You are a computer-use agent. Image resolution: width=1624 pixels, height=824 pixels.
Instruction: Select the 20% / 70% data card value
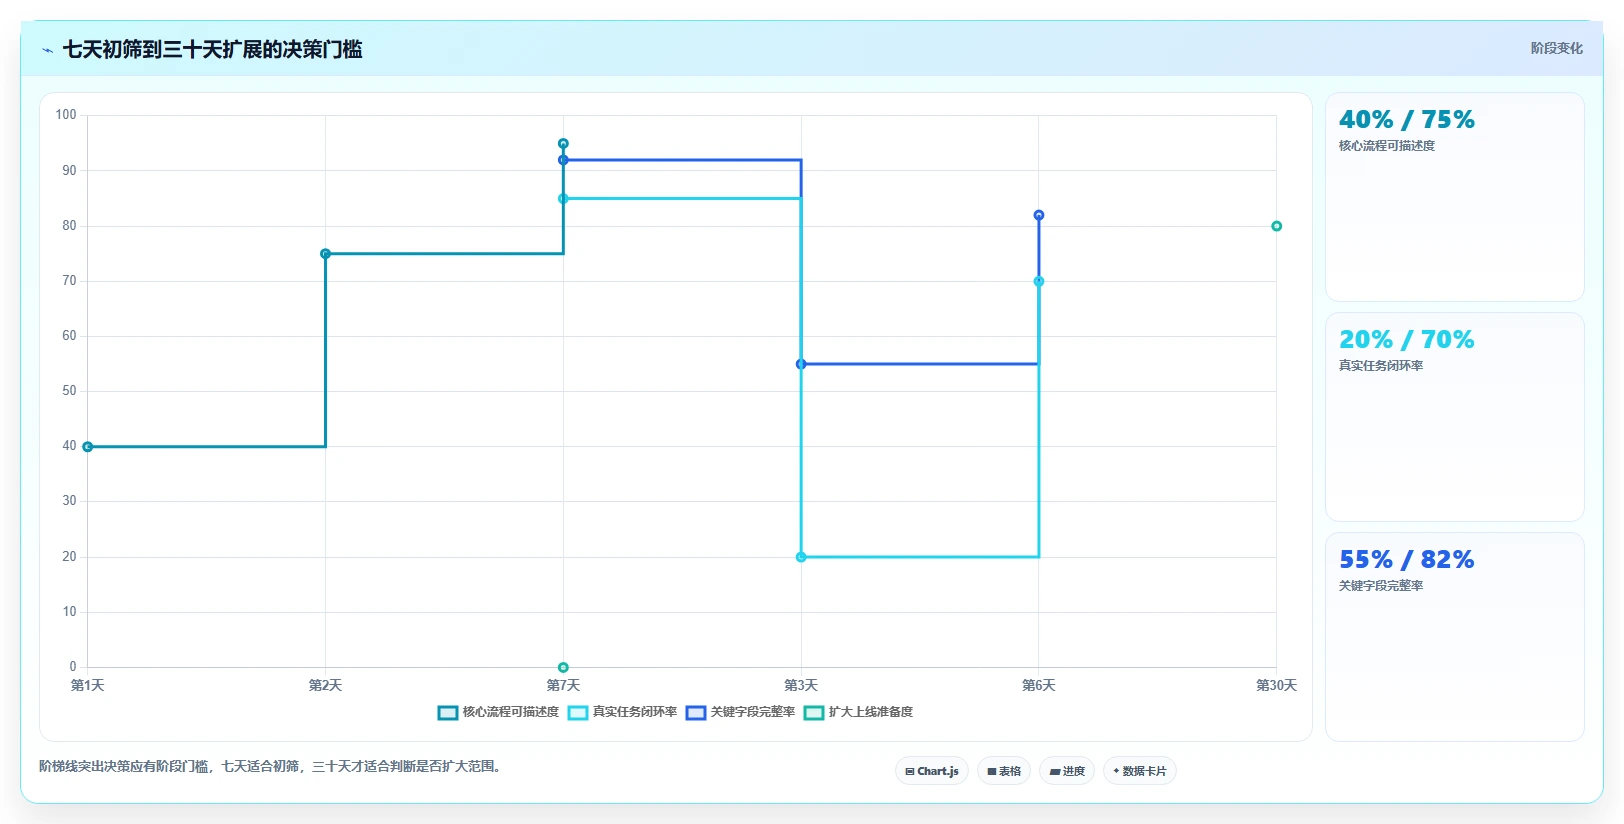(1406, 340)
